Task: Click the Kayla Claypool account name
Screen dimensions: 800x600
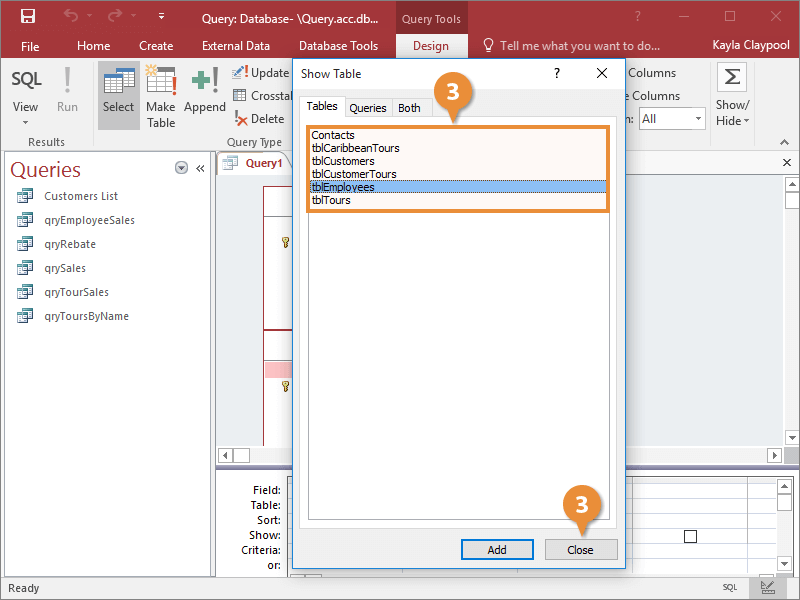Action: pos(751,45)
